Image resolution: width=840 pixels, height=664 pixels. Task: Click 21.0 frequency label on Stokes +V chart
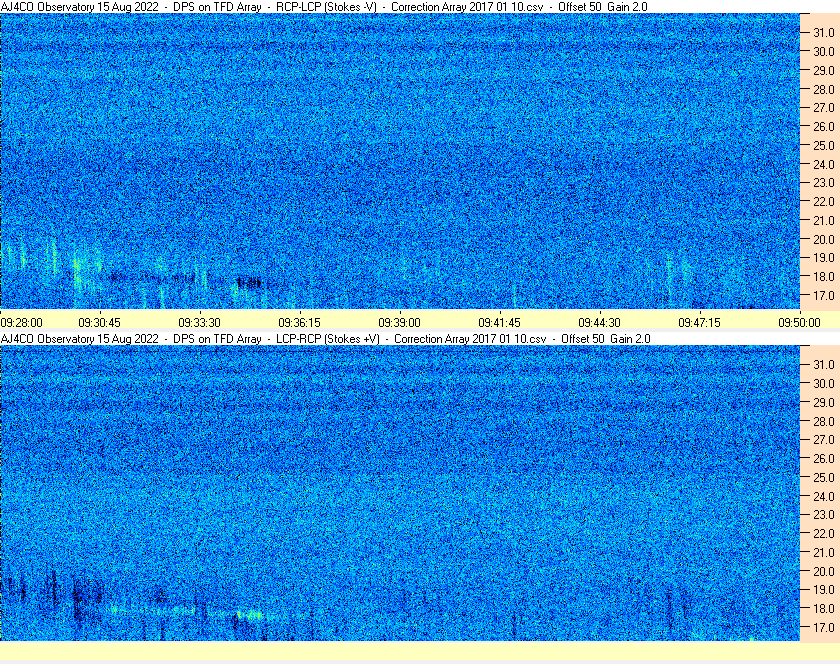point(824,553)
